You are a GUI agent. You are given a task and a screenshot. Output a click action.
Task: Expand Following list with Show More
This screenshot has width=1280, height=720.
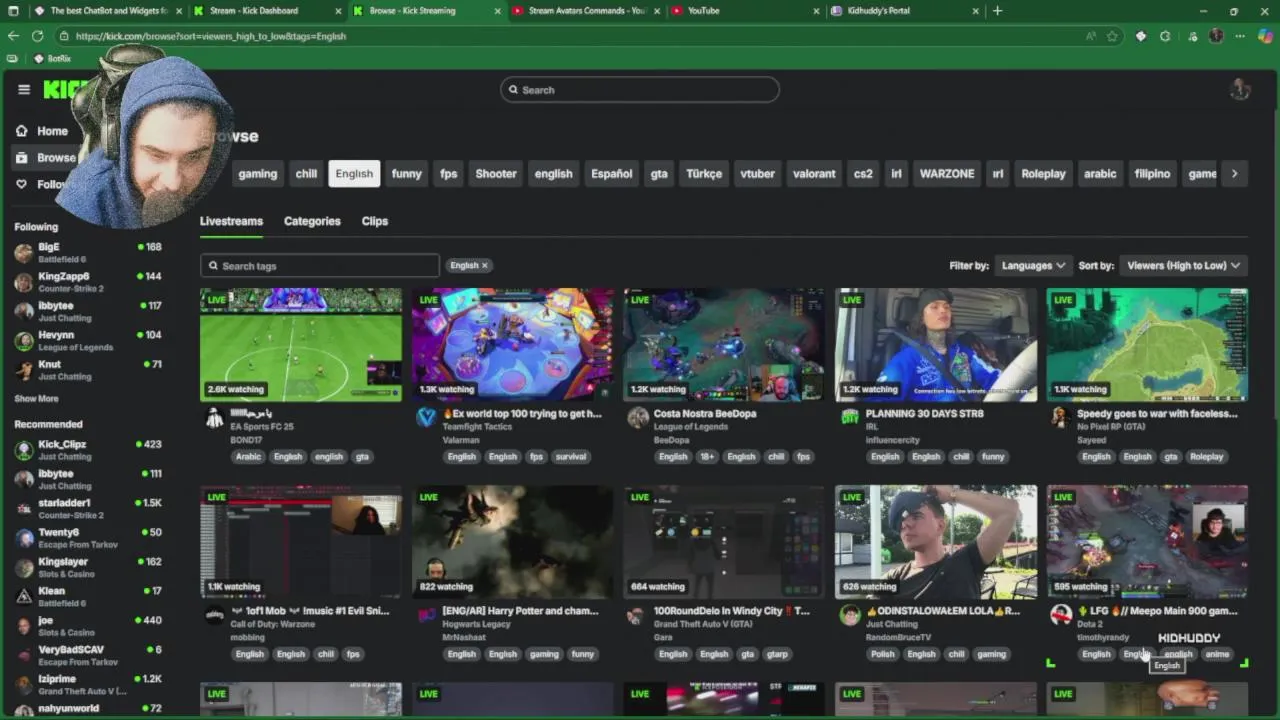click(x=36, y=398)
